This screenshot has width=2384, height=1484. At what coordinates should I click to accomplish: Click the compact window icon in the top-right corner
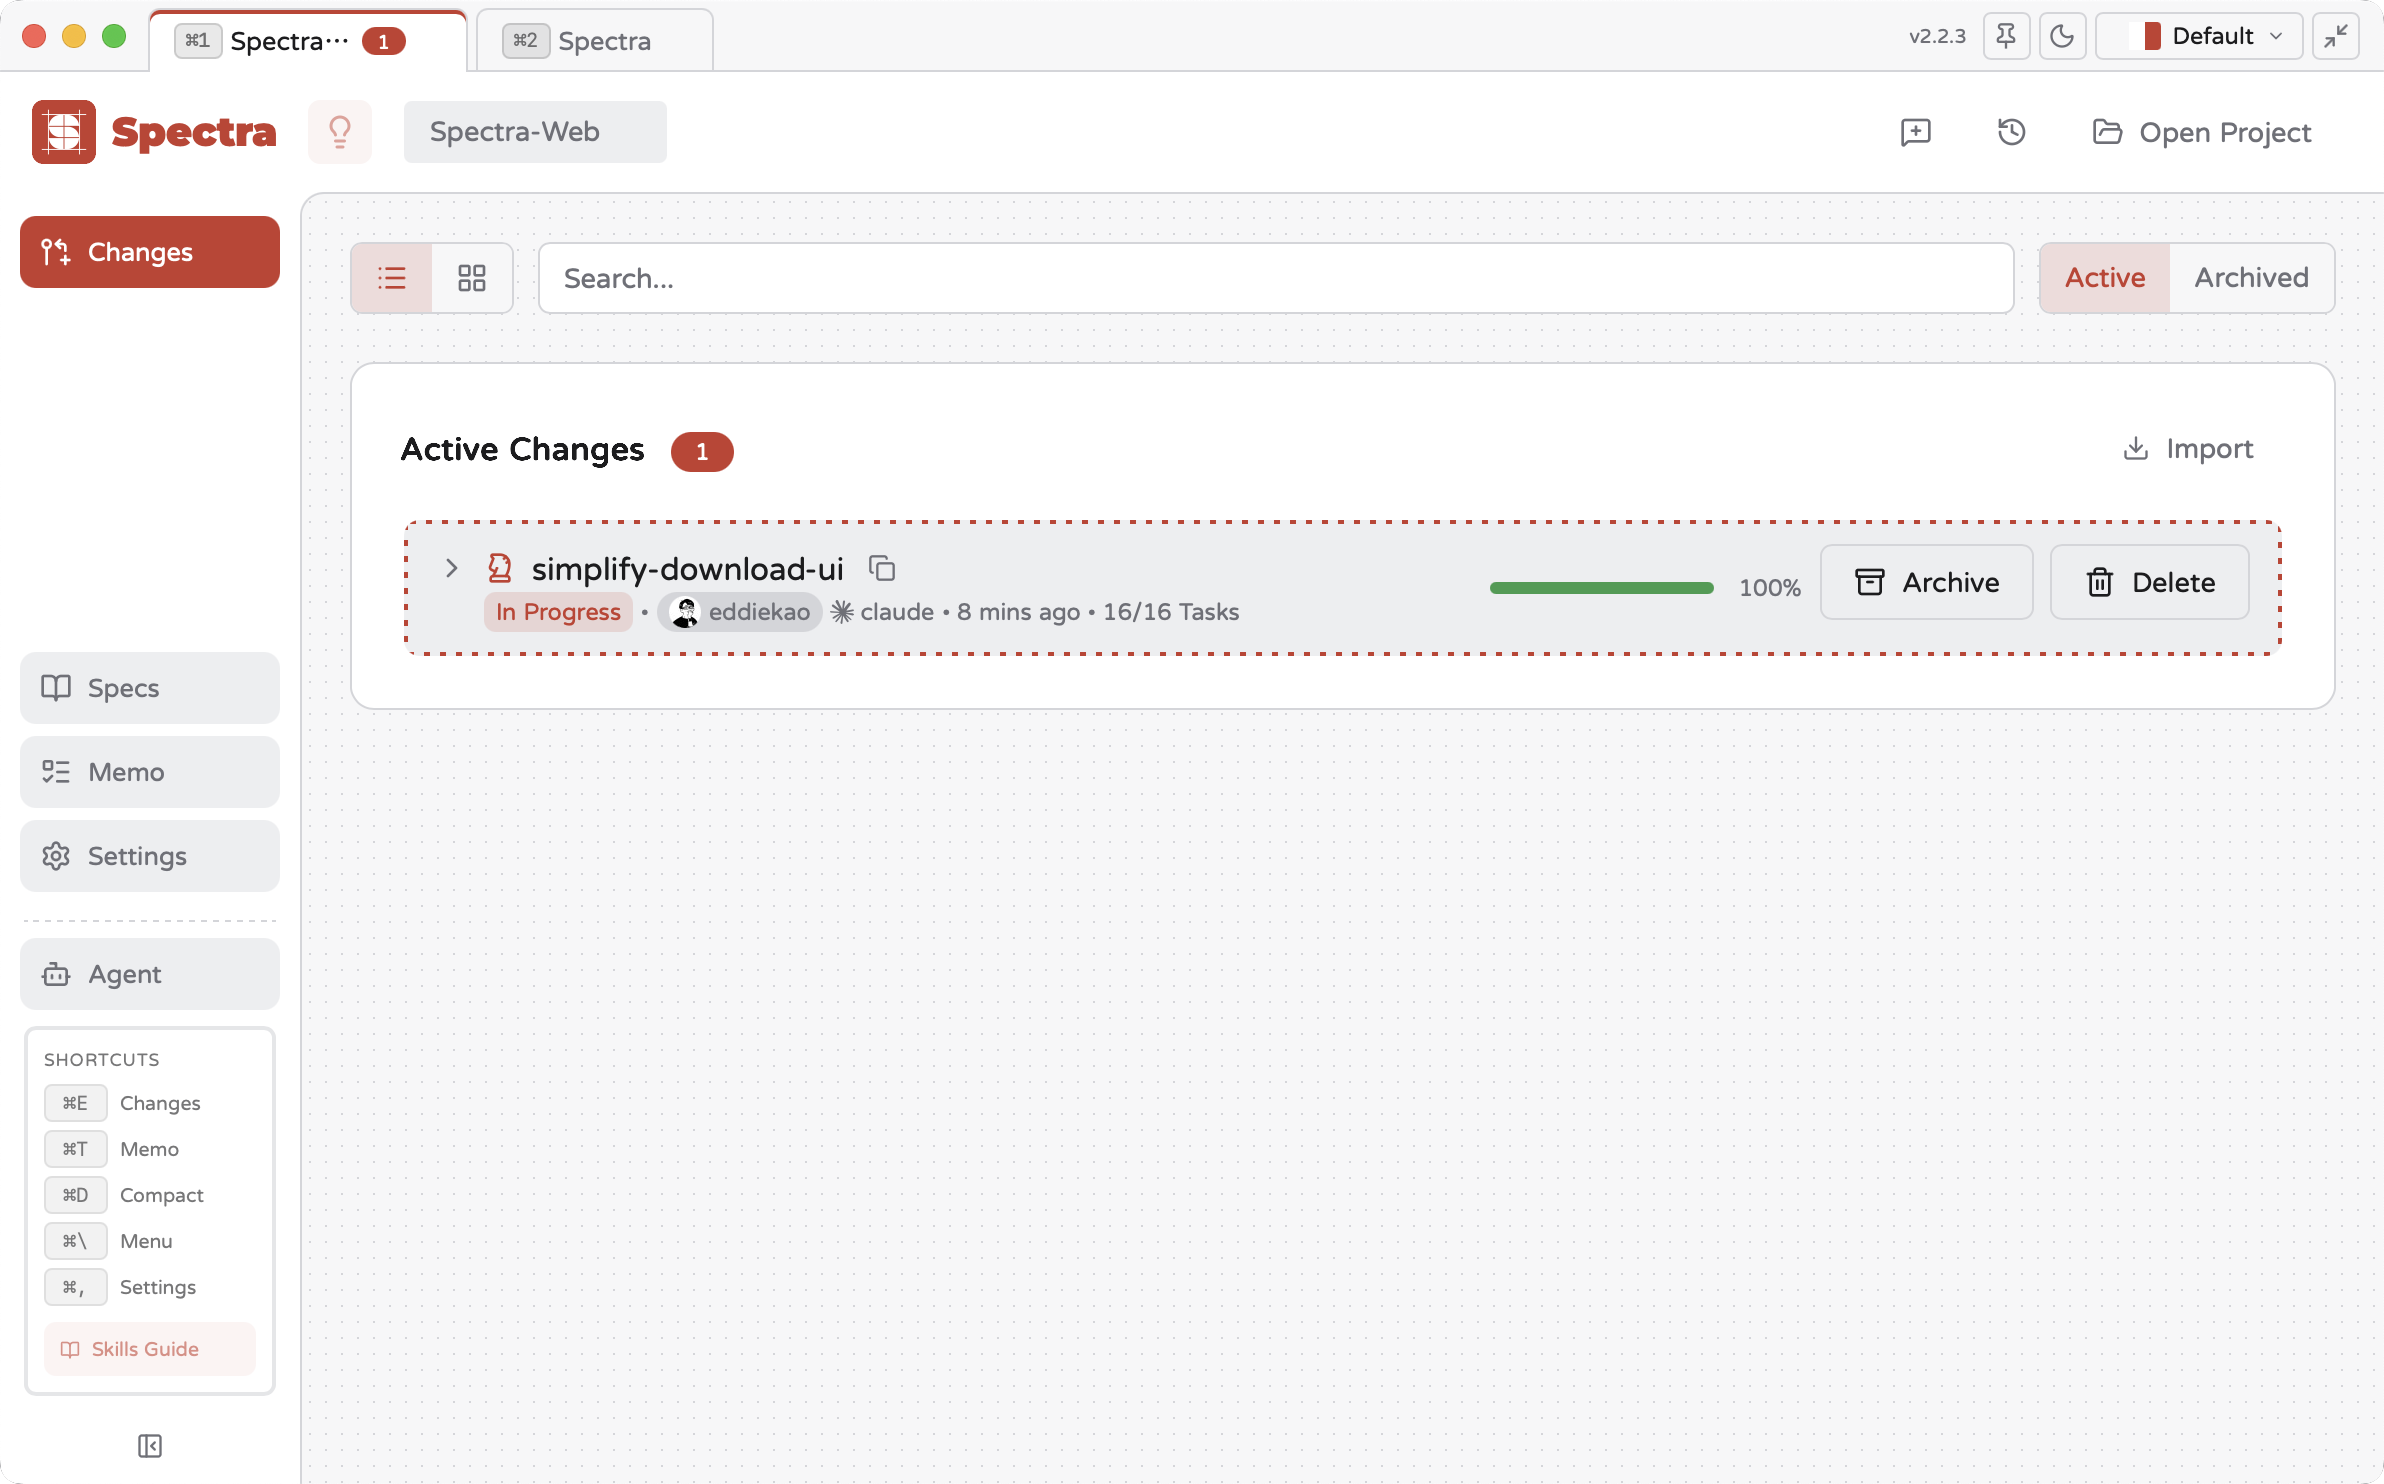2336,37
